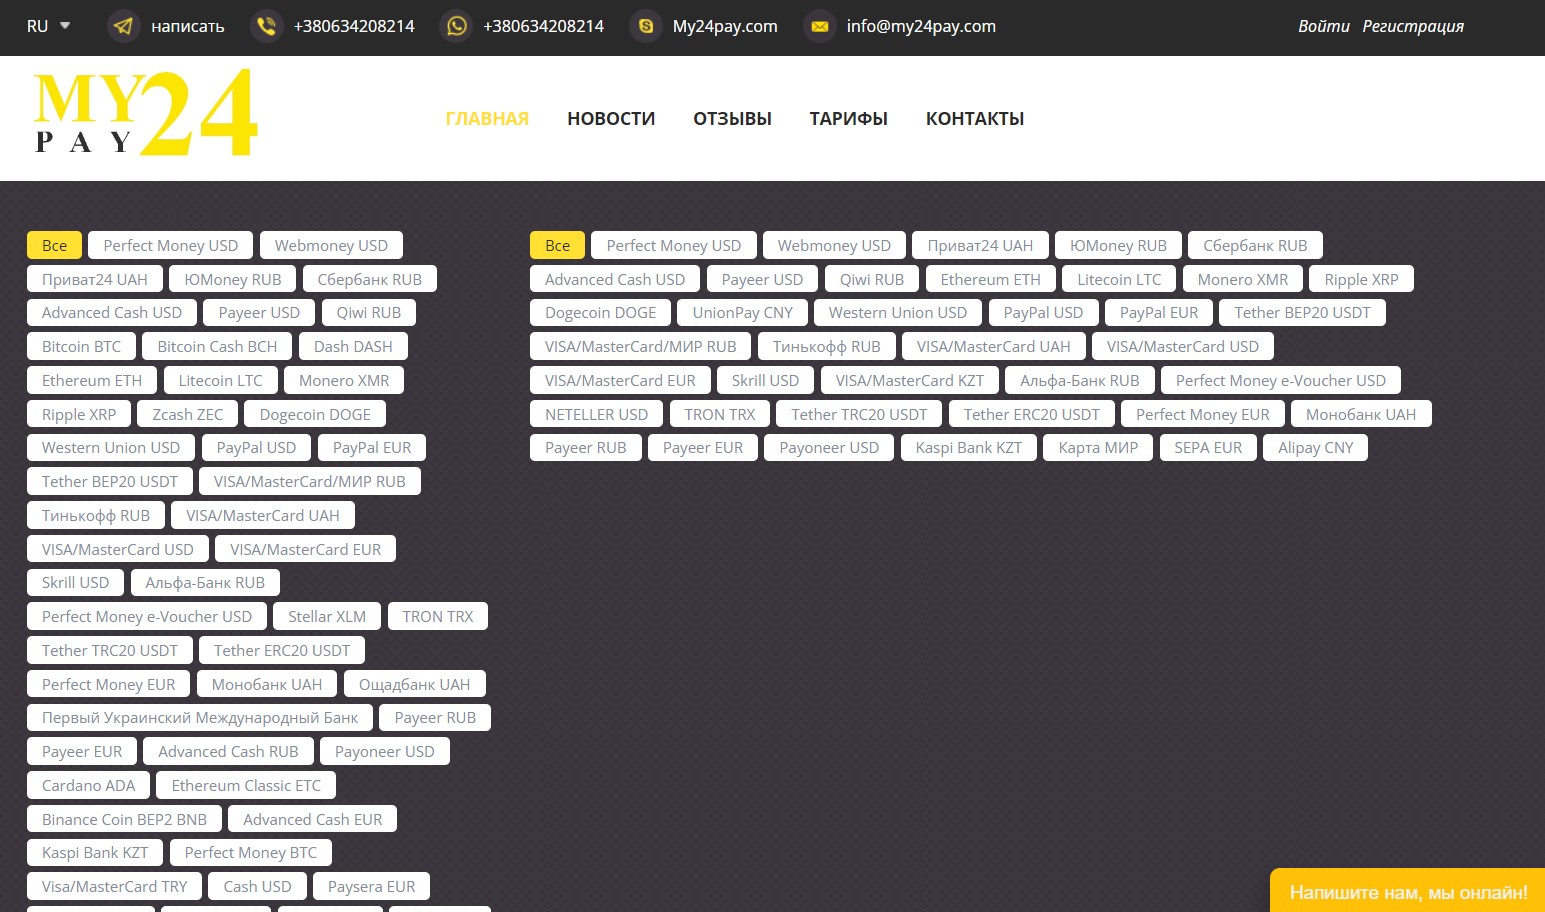Pick 'SEPA EUR' in right list
The image size is (1545, 912).
pyautogui.click(x=1208, y=448)
